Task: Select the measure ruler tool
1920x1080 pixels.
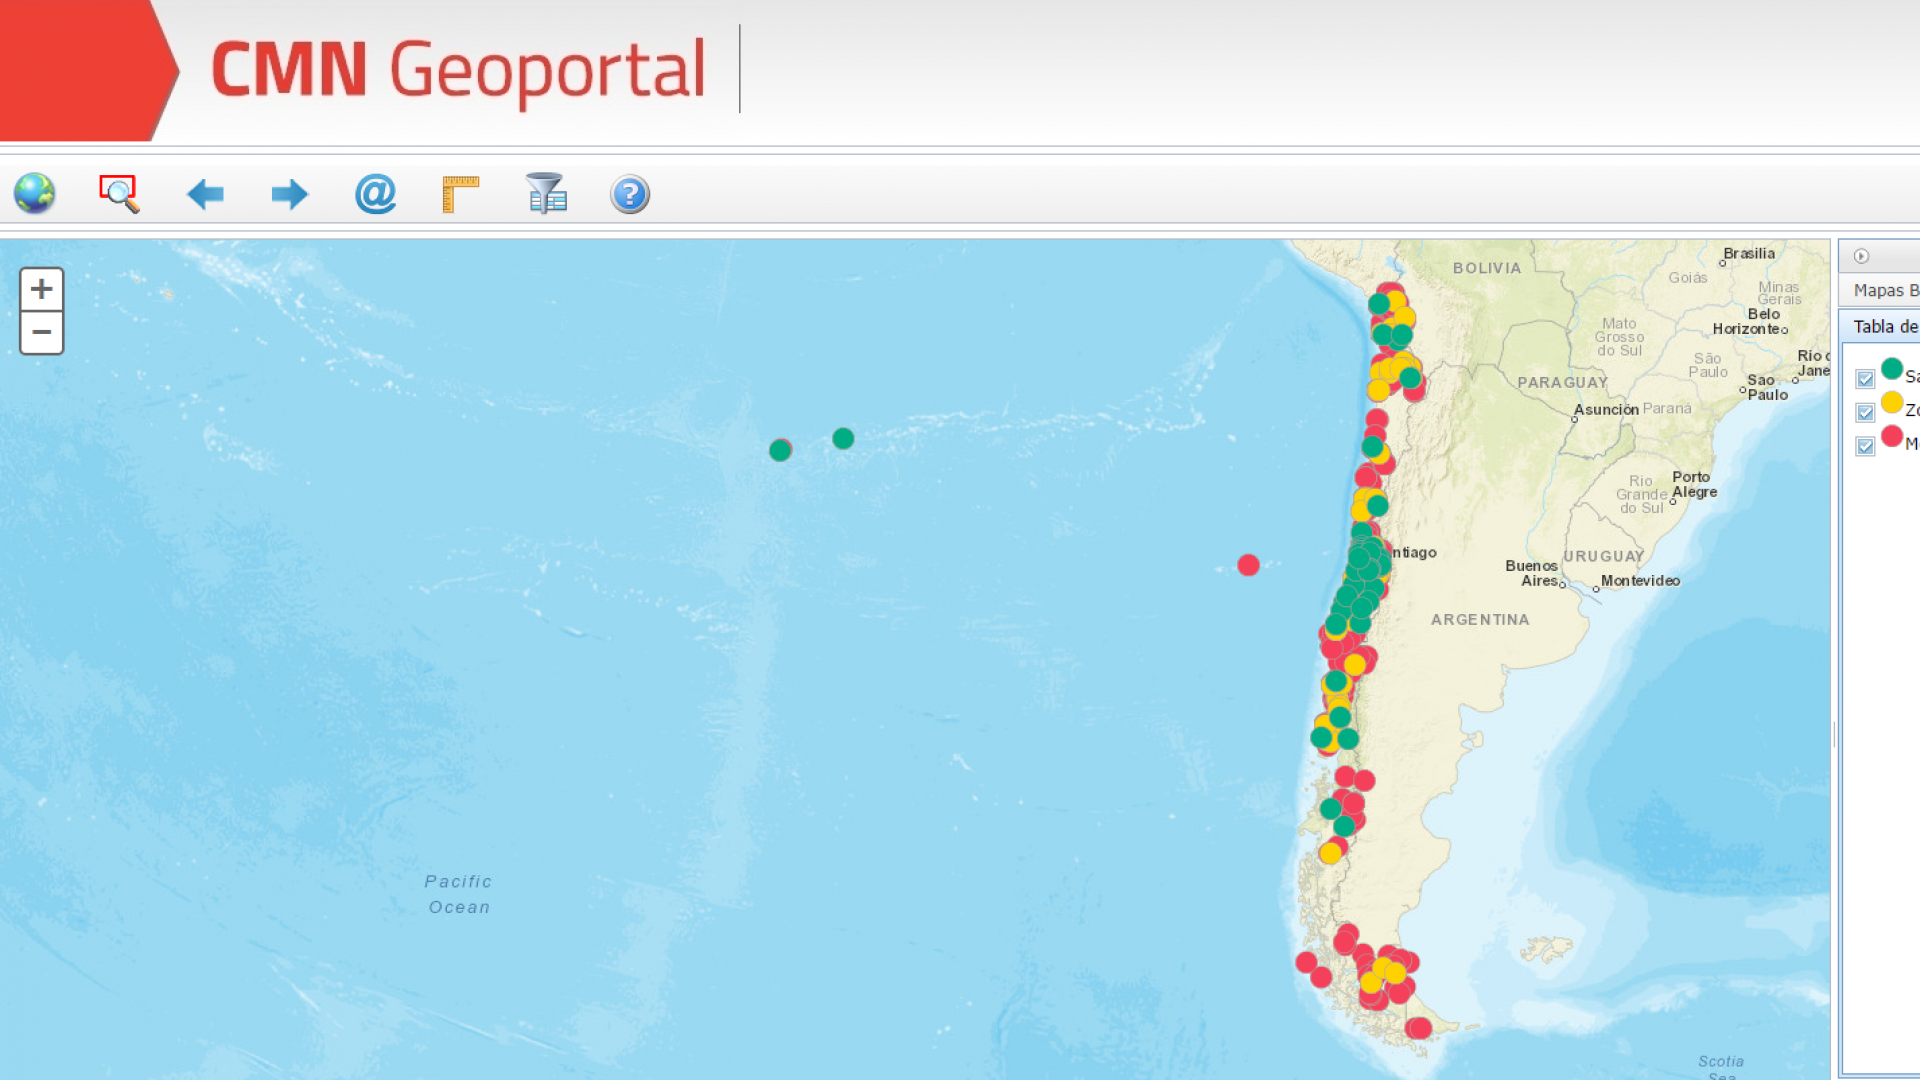Action: (458, 193)
